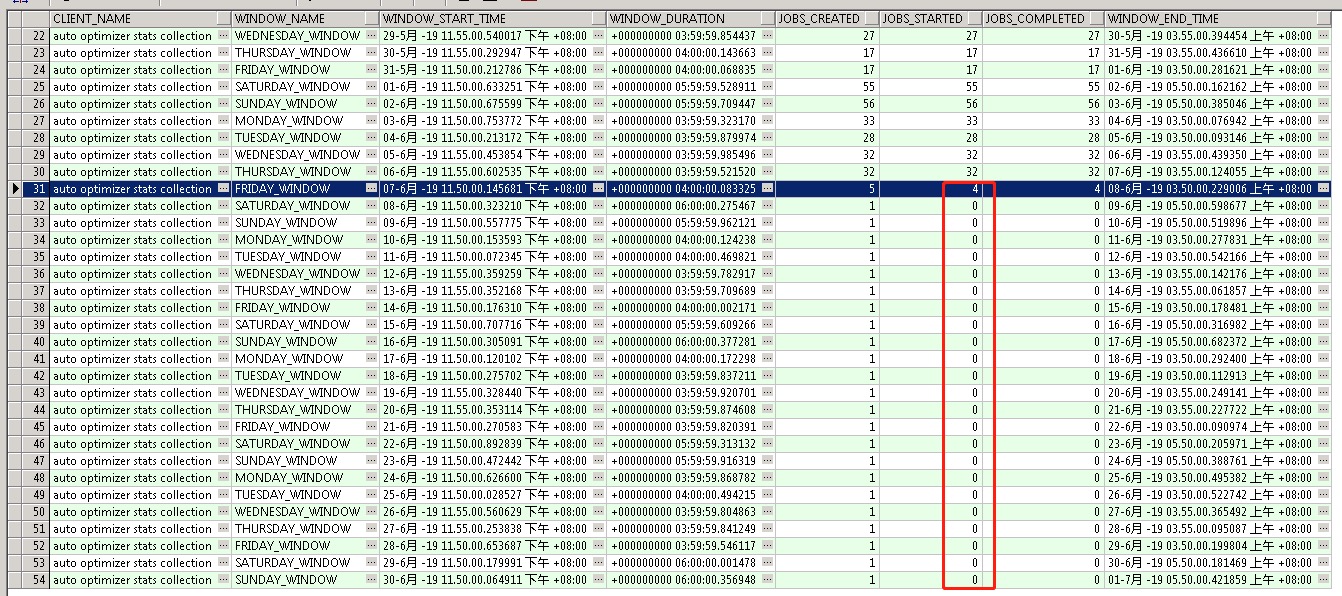This screenshot has width=1342, height=596.
Task: Click the JOBS_COMPLETED column header
Action: (1035, 19)
